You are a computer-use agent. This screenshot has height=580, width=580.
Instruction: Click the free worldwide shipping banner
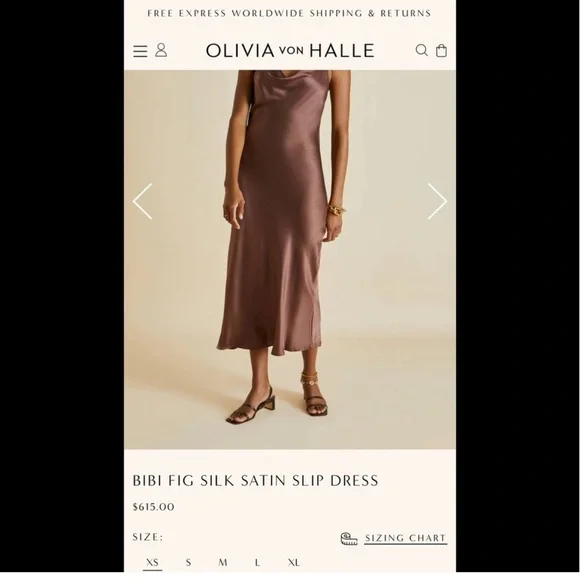289,13
